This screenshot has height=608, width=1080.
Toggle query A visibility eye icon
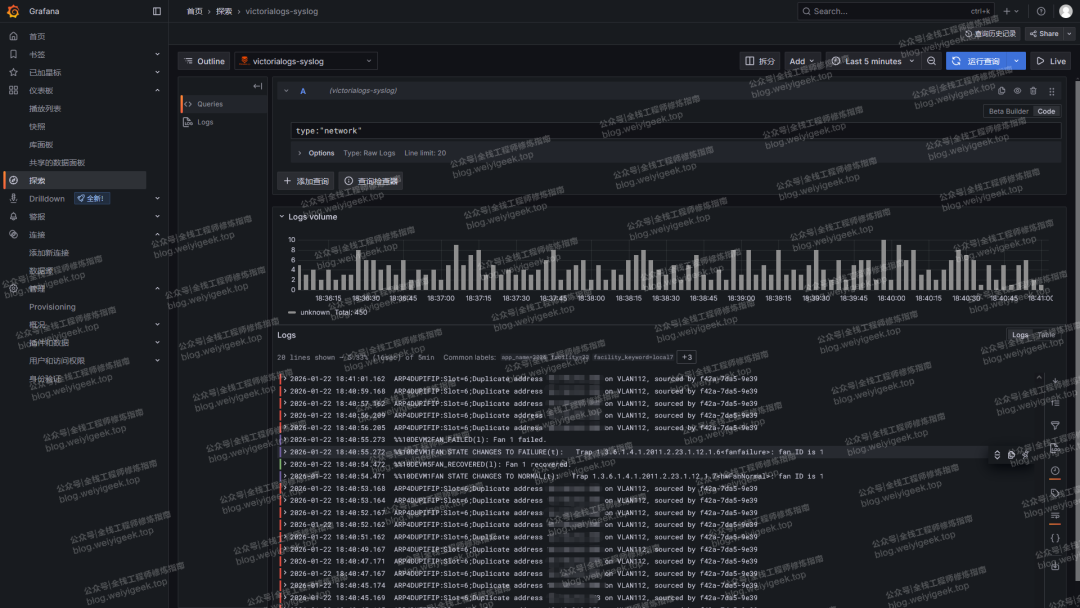pos(1017,91)
